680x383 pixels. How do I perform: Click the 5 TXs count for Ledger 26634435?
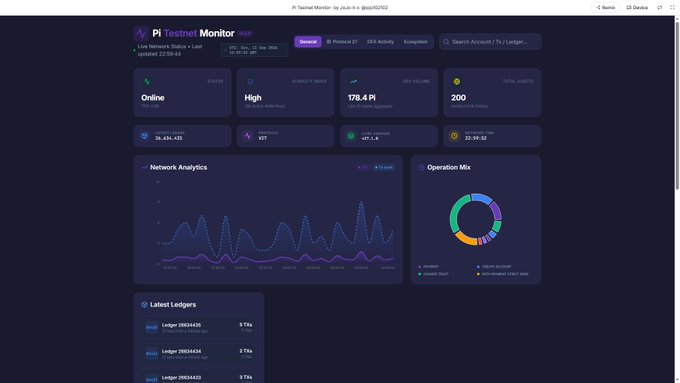pos(246,325)
